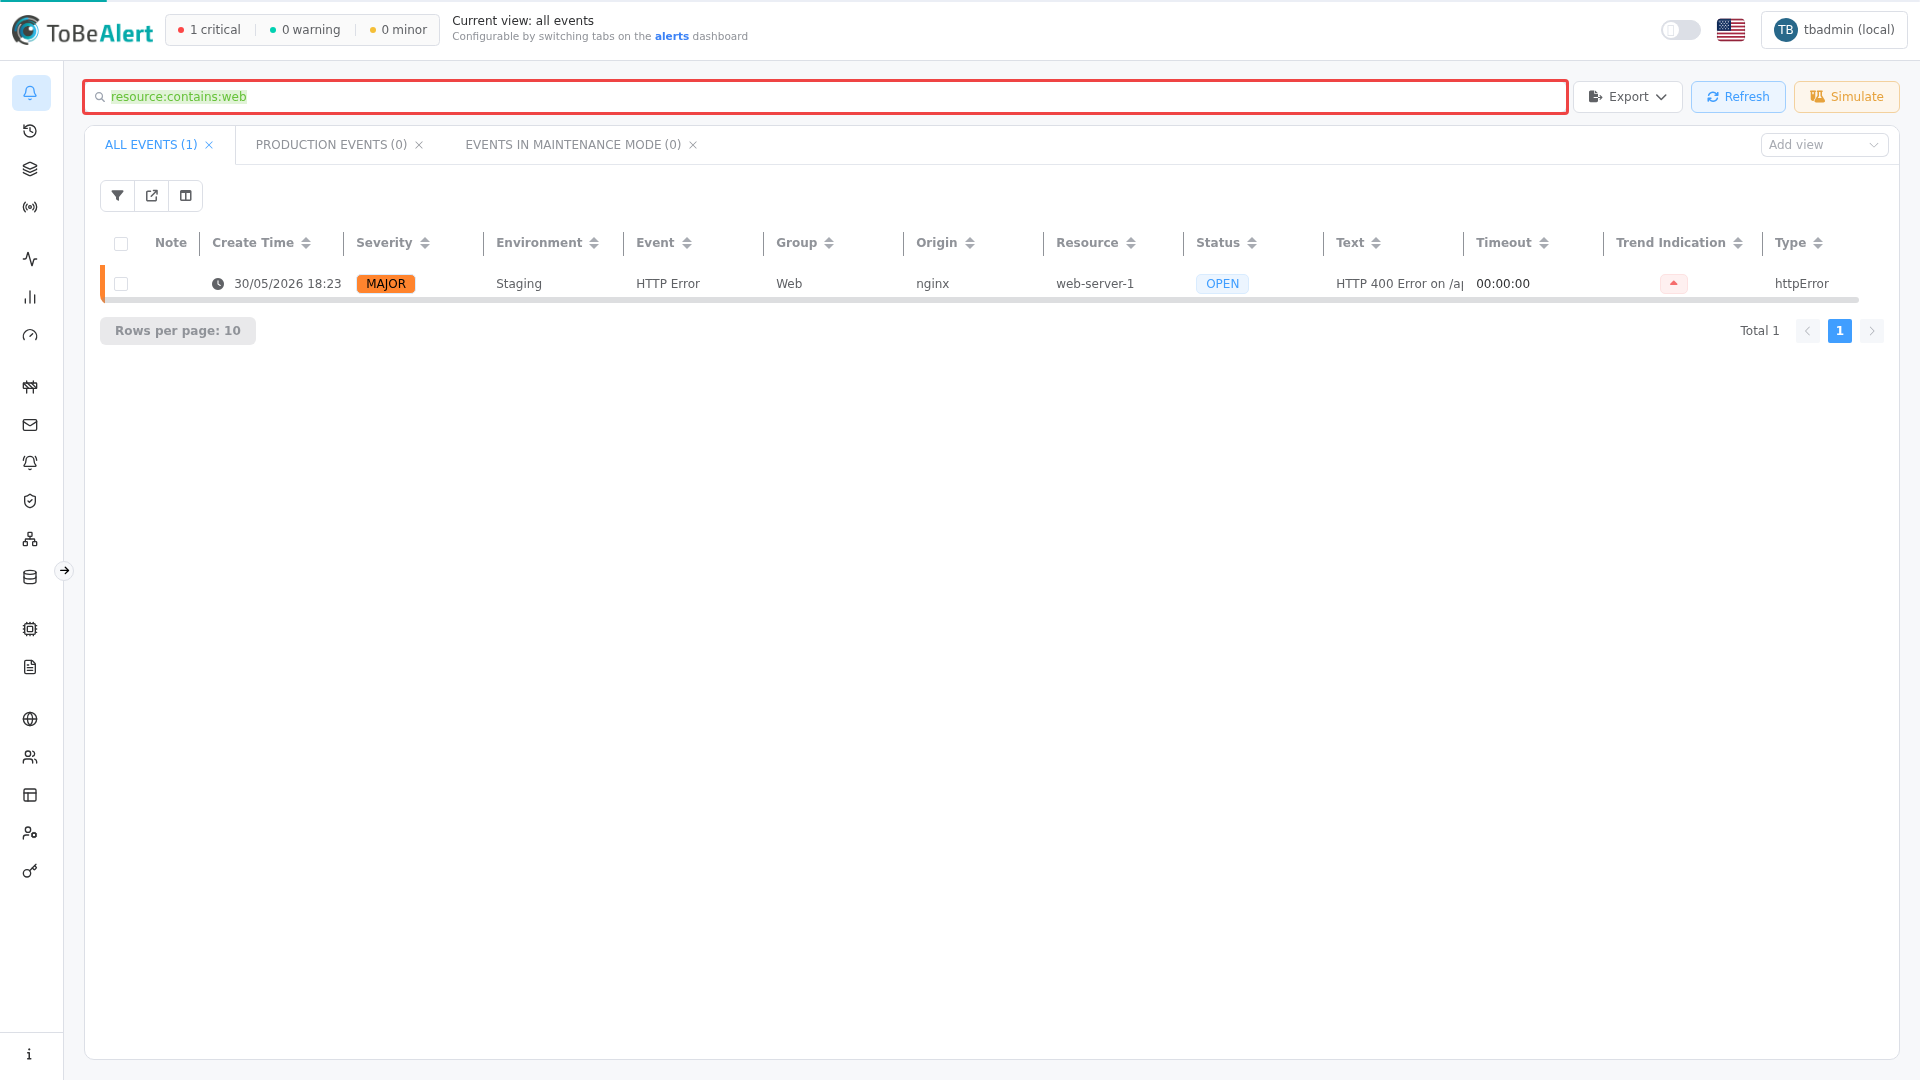Tick the select-all checkbox in table header
Screen dimensions: 1920x1080
(x=121, y=244)
